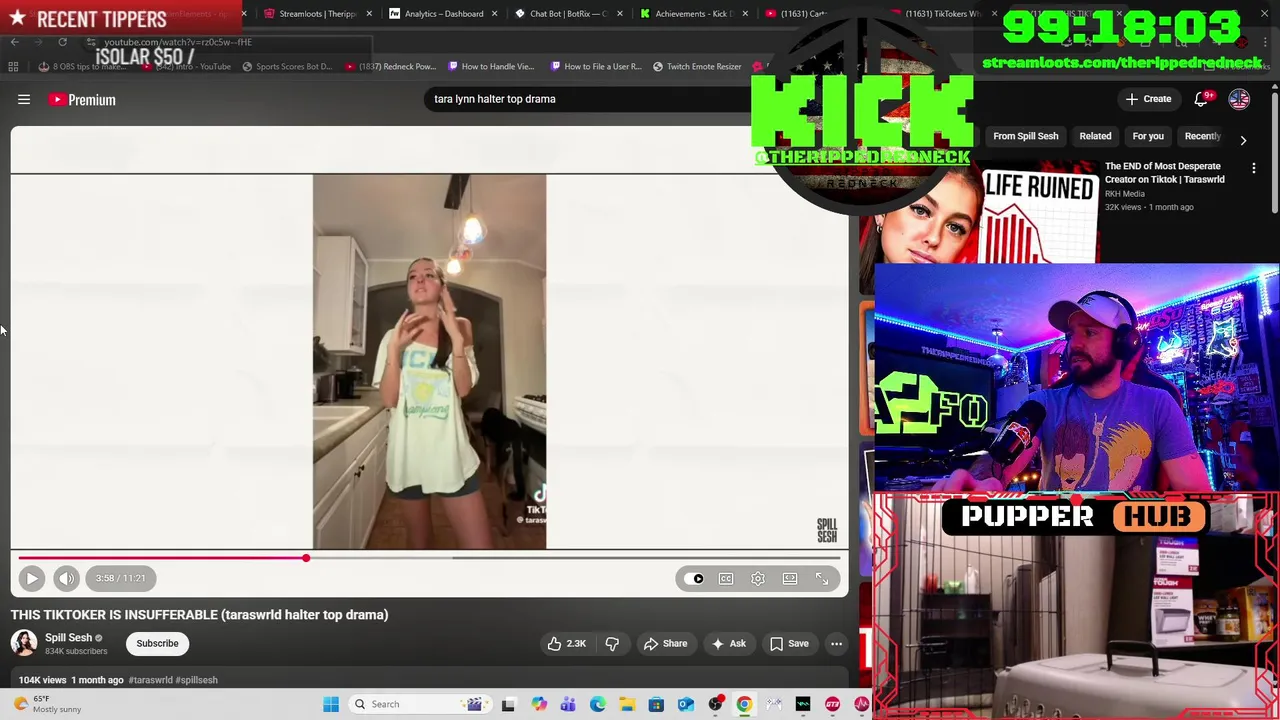Viewport: 1280px width, 720px height.
Task: Open 'The END of Most Desperate Creator' video
Action: [x=1164, y=173]
